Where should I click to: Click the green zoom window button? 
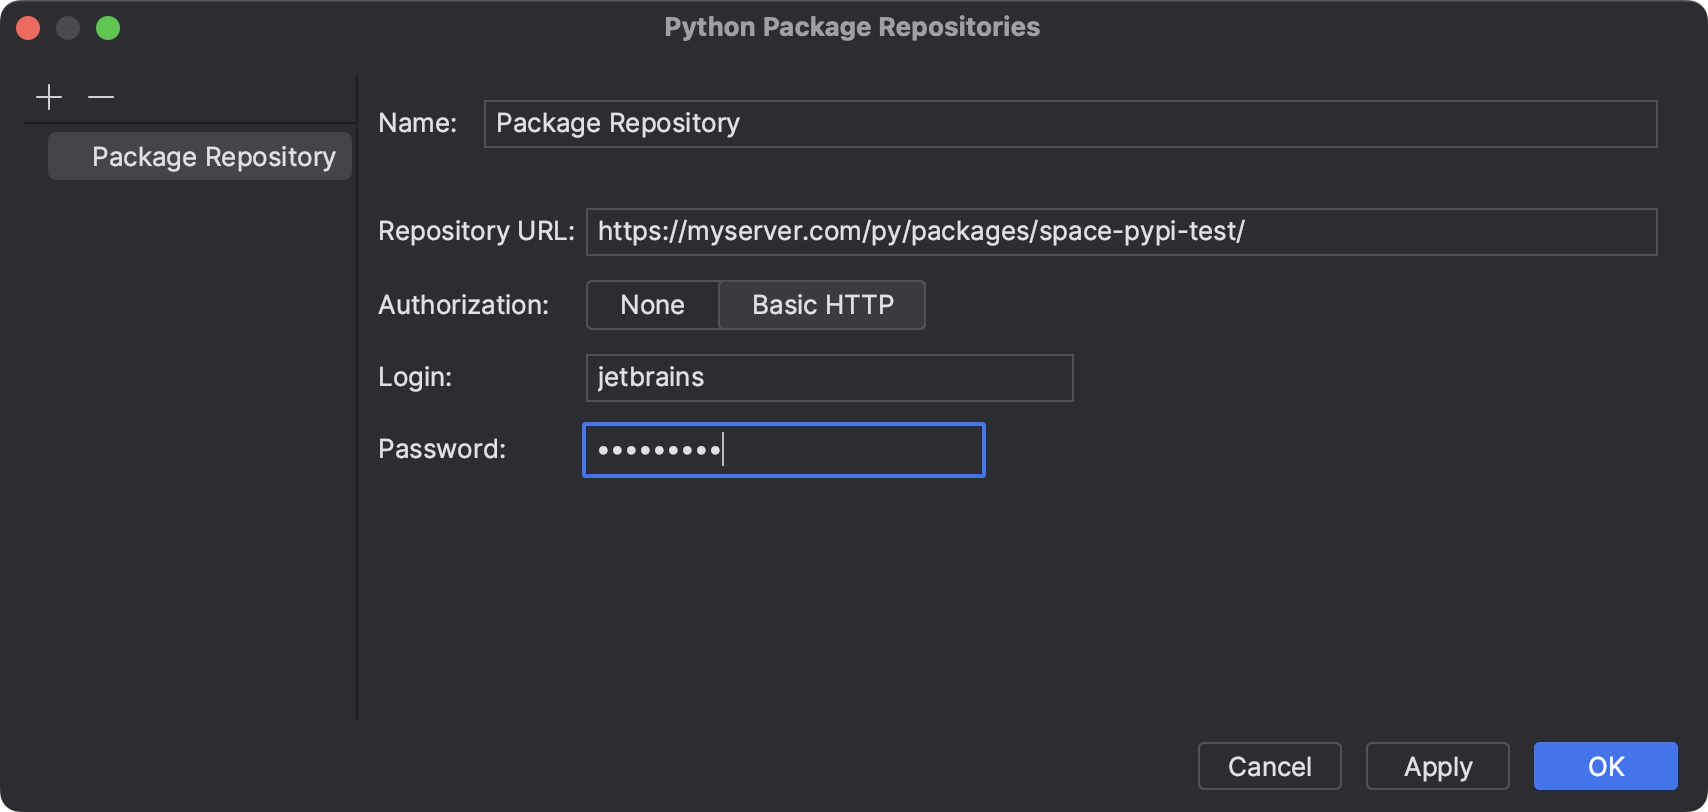[x=108, y=28]
